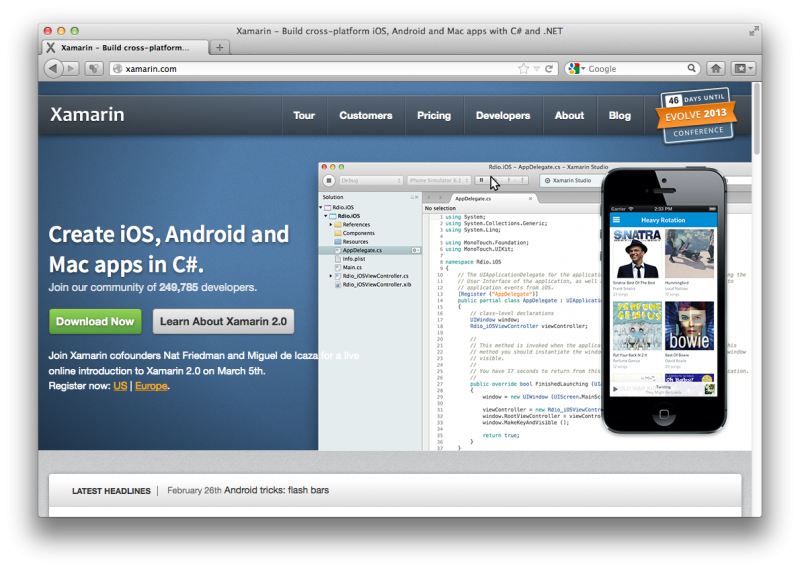Image resolution: width=800 pixels, height=570 pixels.
Task: Expand the Rdio_iOSViewController.cs node
Action: (331, 276)
